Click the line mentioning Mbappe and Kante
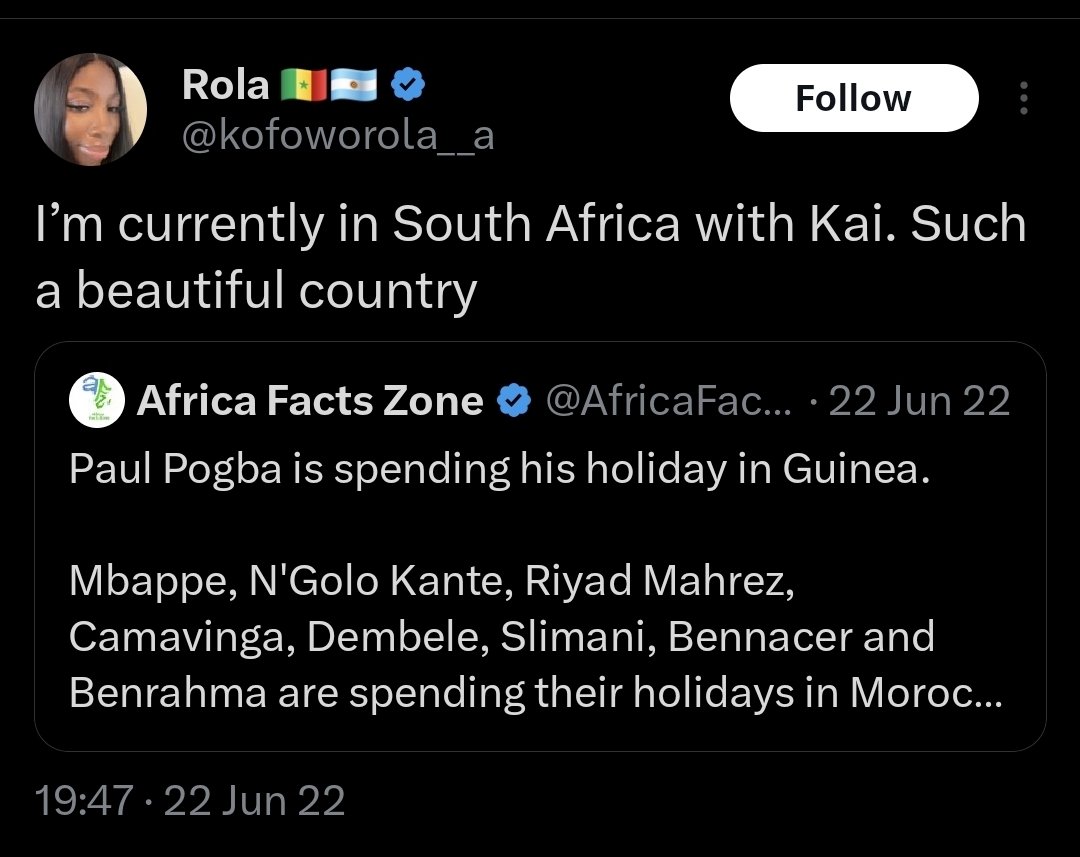Screen dimensions: 1080x857 click(432, 580)
